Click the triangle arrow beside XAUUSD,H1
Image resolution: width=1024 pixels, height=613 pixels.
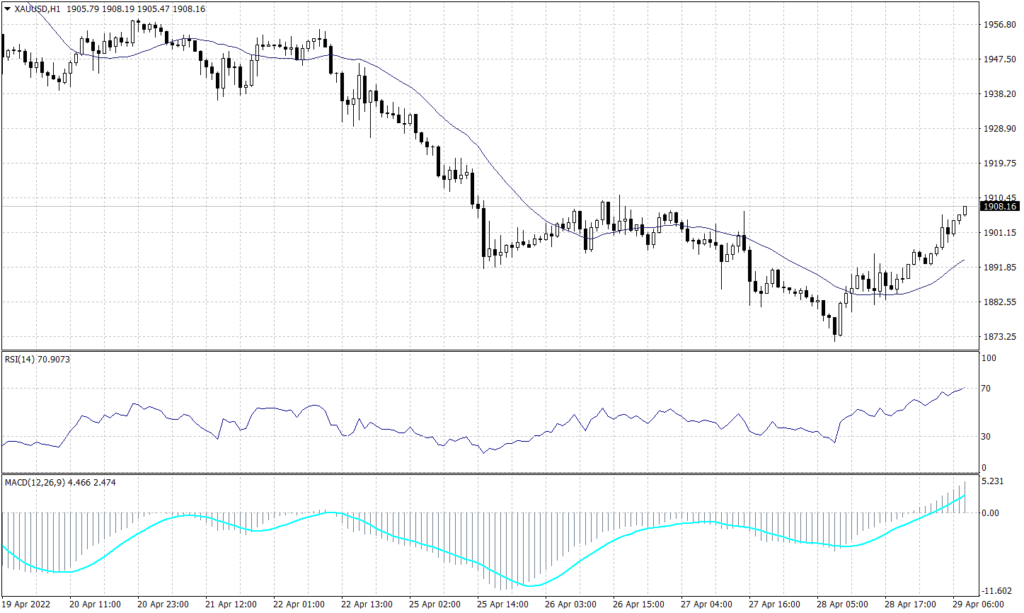click(x=7, y=8)
